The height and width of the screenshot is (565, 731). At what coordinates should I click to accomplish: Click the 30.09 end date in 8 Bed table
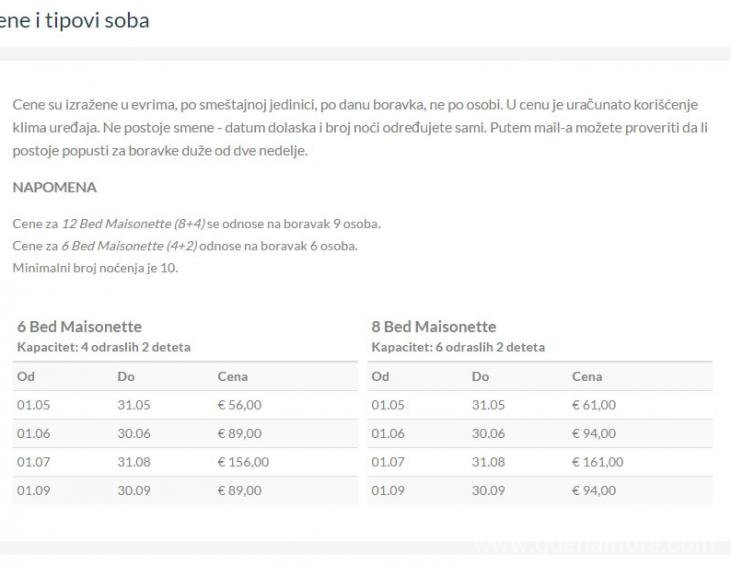point(488,490)
